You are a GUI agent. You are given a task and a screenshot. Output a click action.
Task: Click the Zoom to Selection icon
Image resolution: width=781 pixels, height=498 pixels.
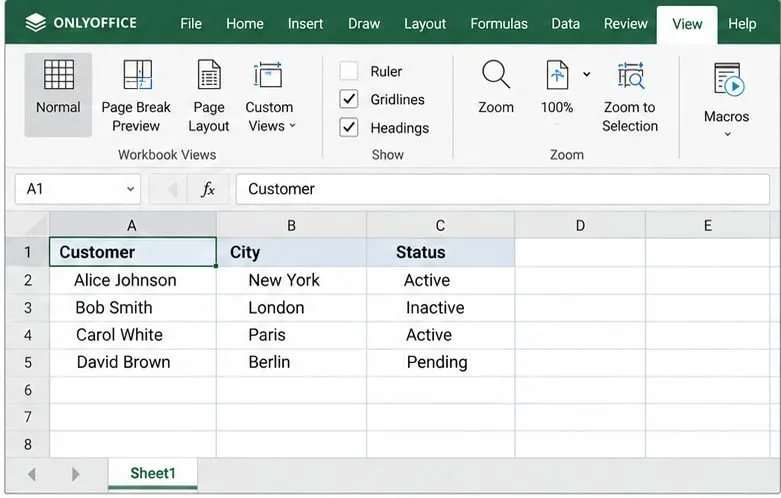pyautogui.click(x=631, y=76)
